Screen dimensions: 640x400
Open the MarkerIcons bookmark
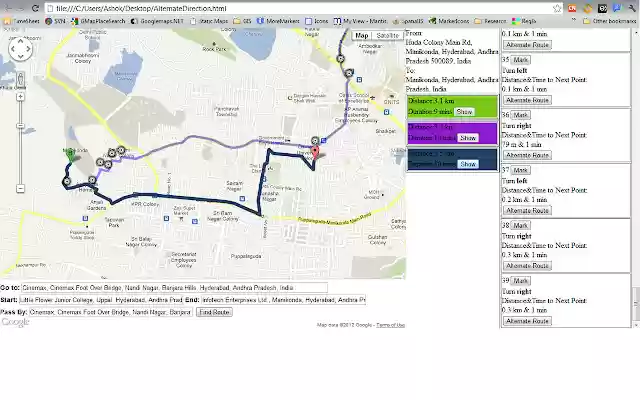coord(449,21)
